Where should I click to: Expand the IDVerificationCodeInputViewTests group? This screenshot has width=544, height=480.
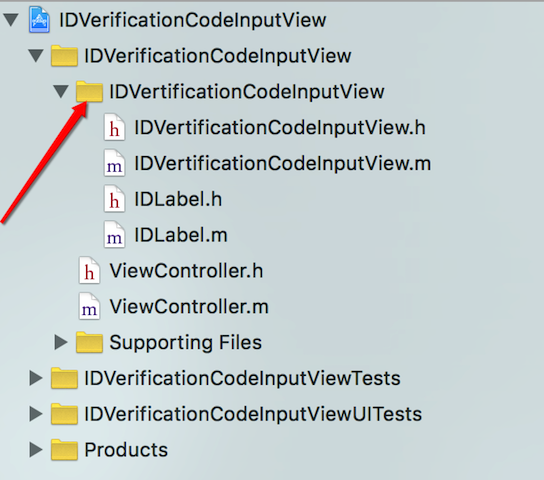pyautogui.click(x=36, y=378)
